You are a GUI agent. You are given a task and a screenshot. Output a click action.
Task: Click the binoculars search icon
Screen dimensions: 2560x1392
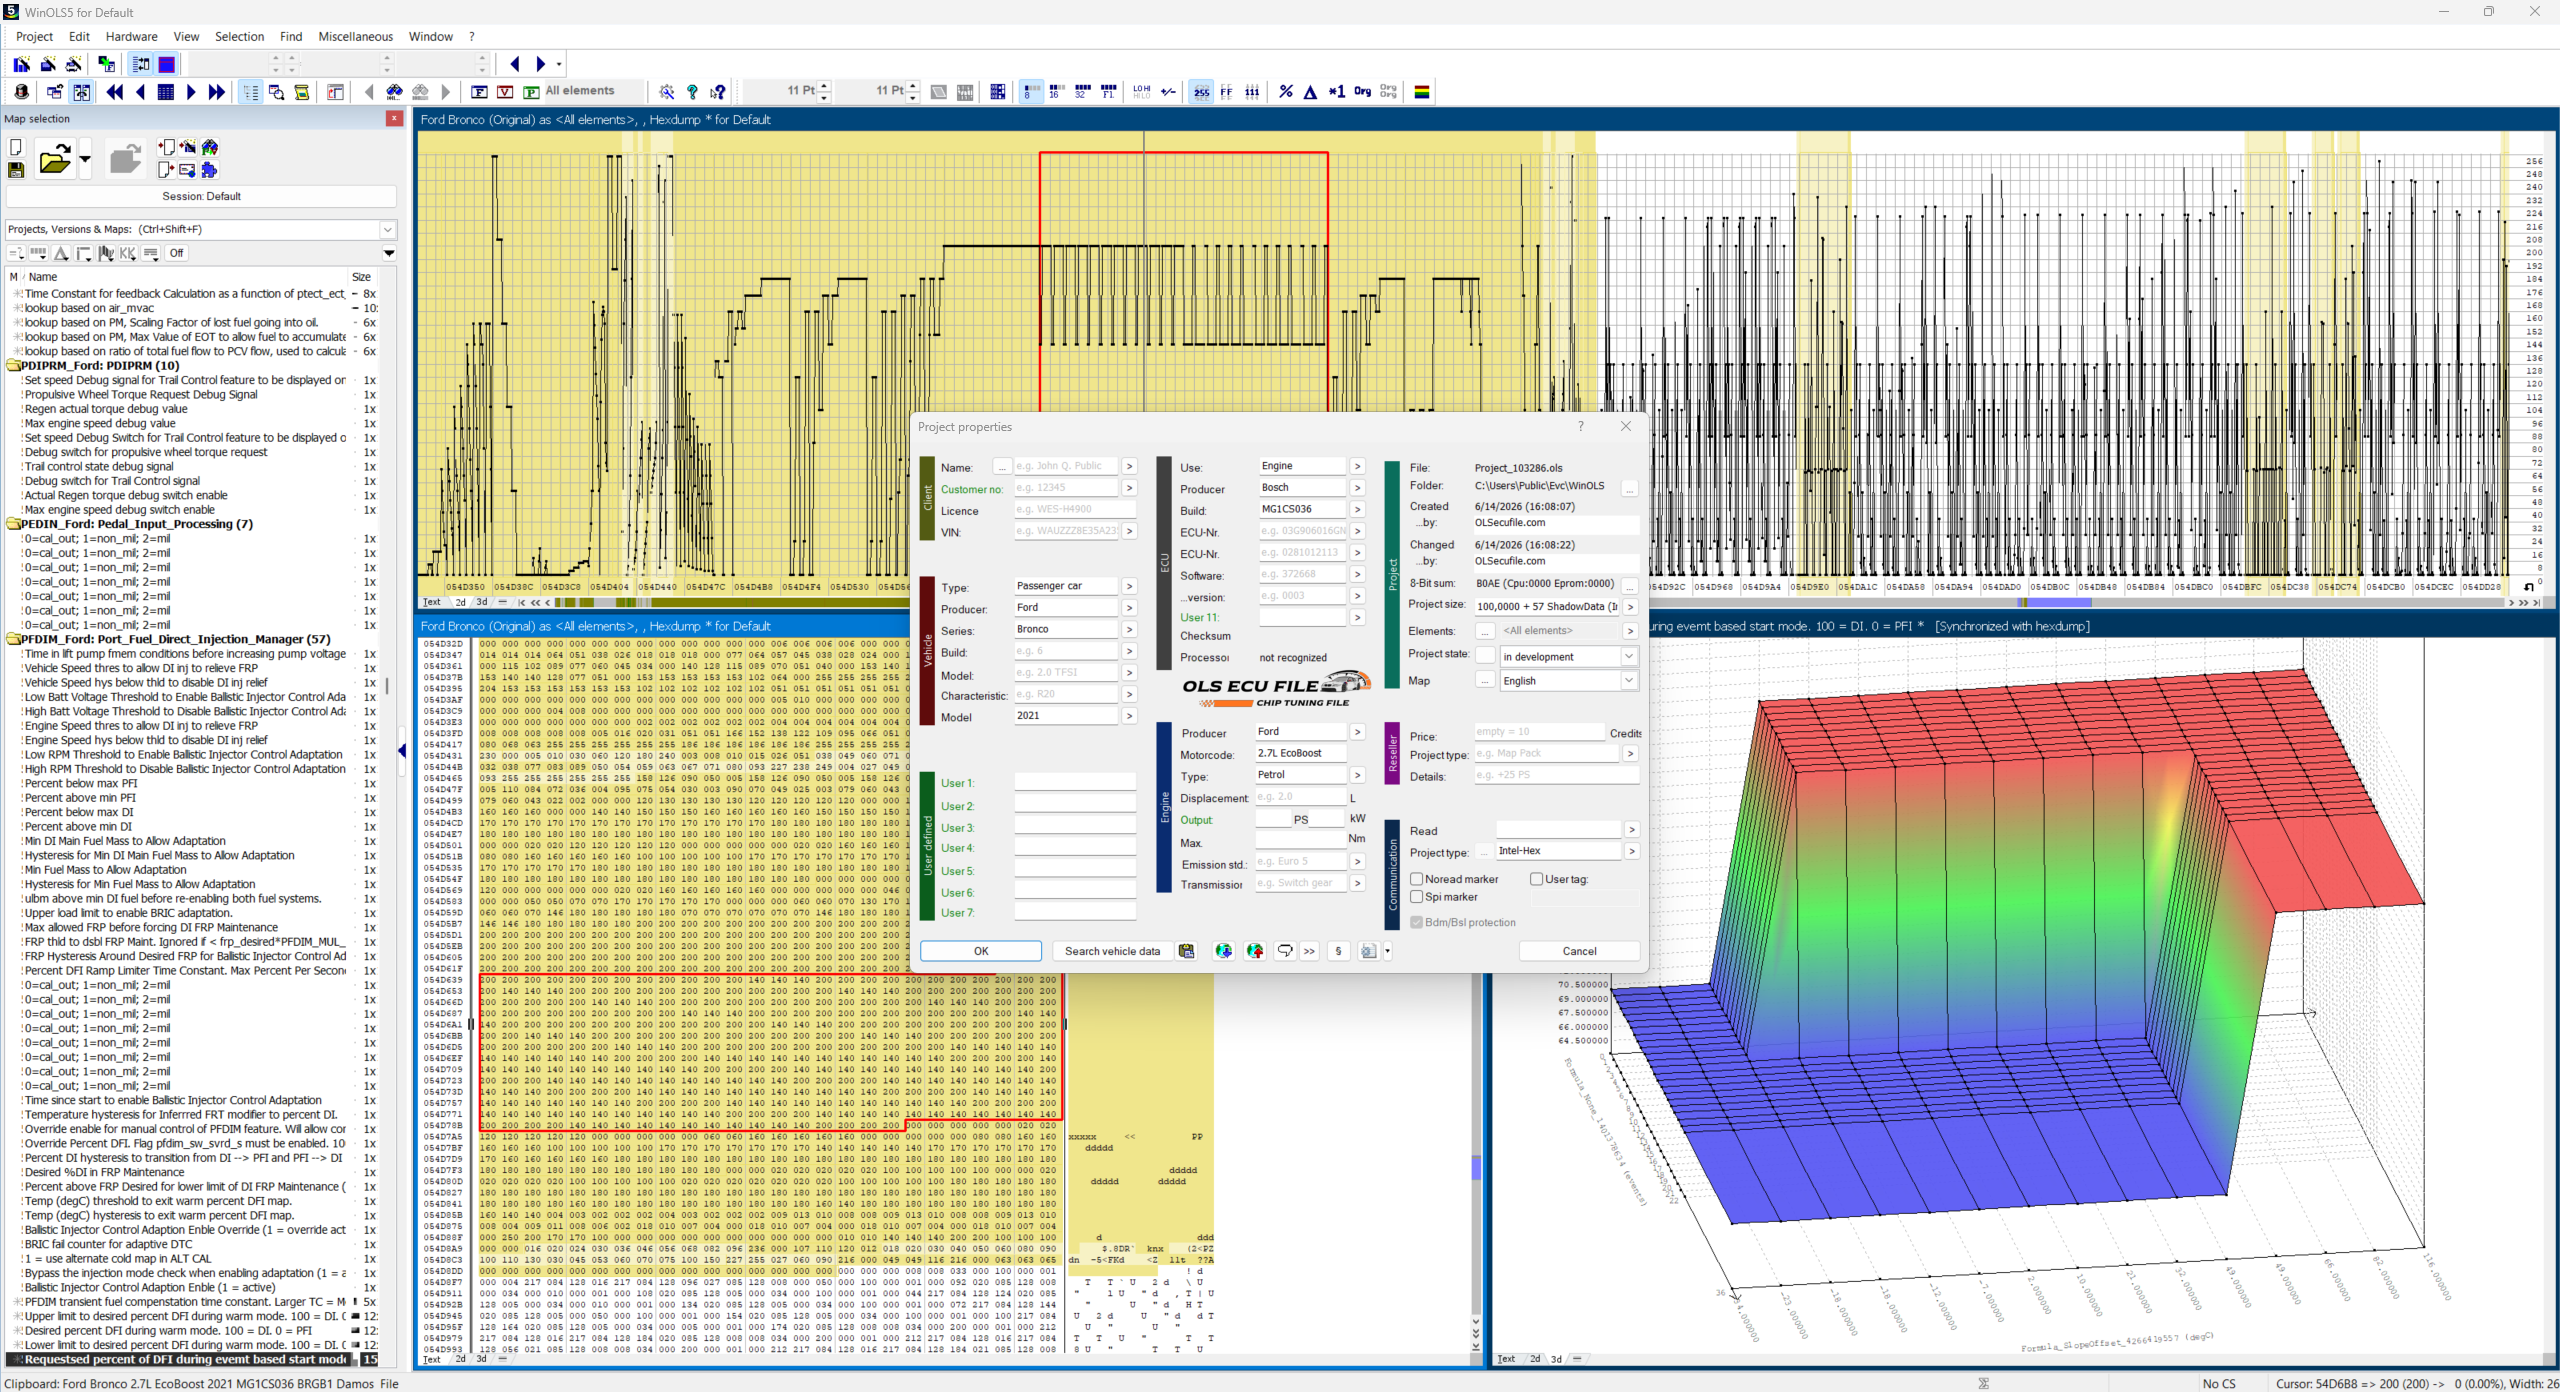395,92
